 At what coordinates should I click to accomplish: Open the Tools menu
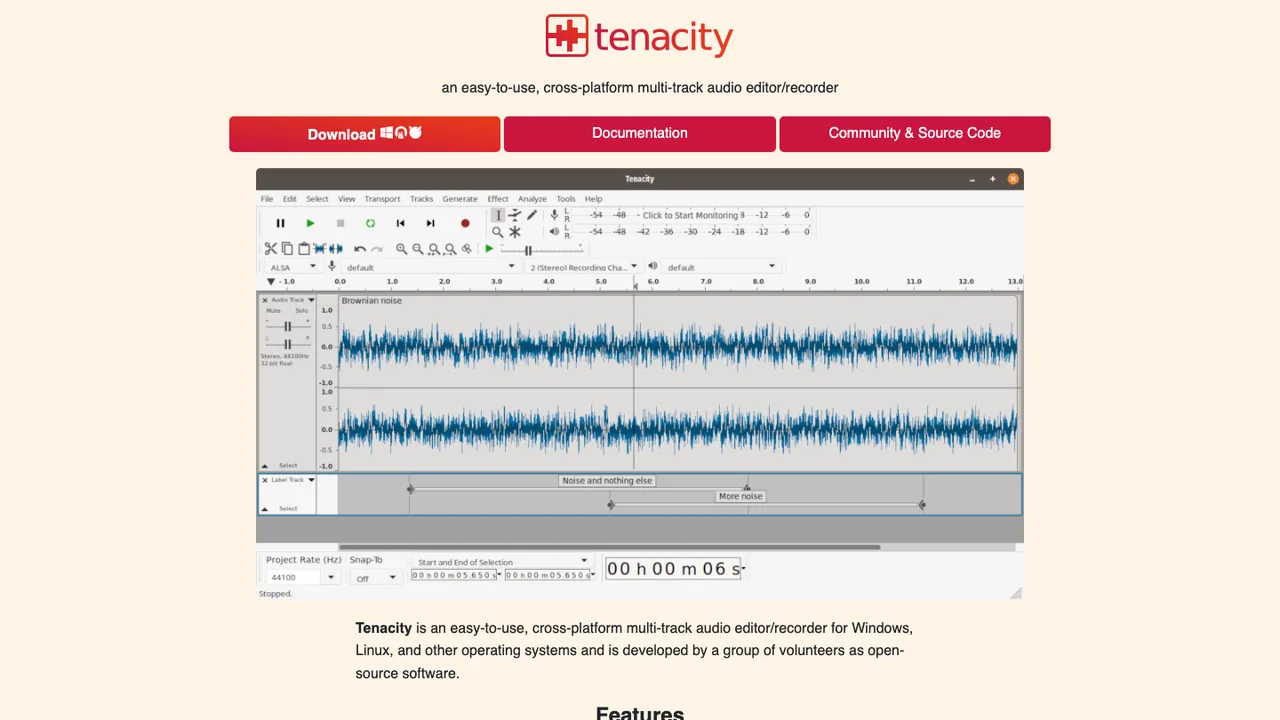(566, 199)
